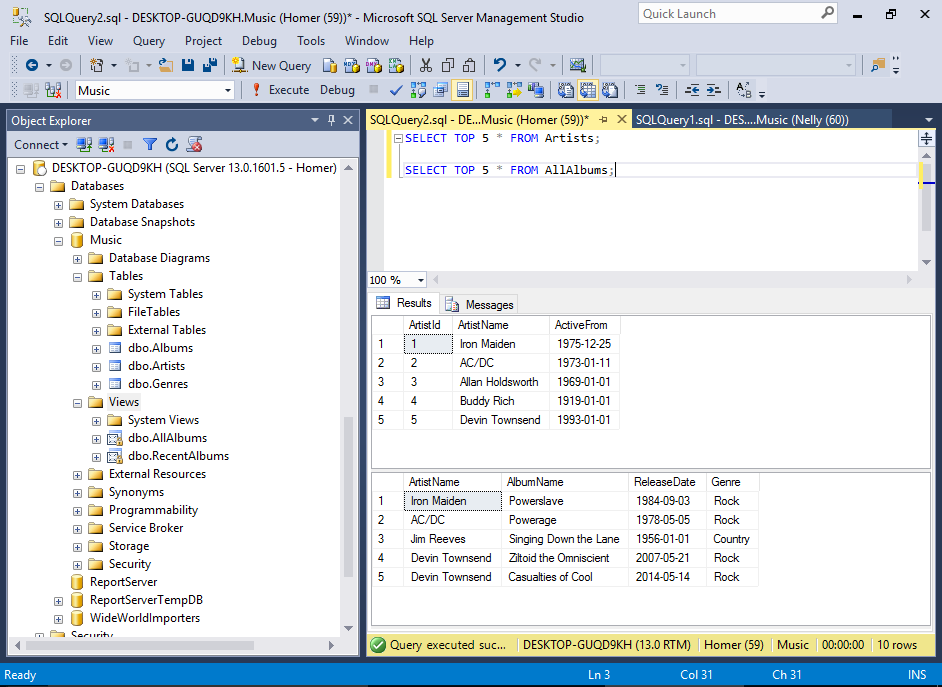Image resolution: width=942 pixels, height=687 pixels.
Task: Open the Query menu
Action: coord(149,41)
